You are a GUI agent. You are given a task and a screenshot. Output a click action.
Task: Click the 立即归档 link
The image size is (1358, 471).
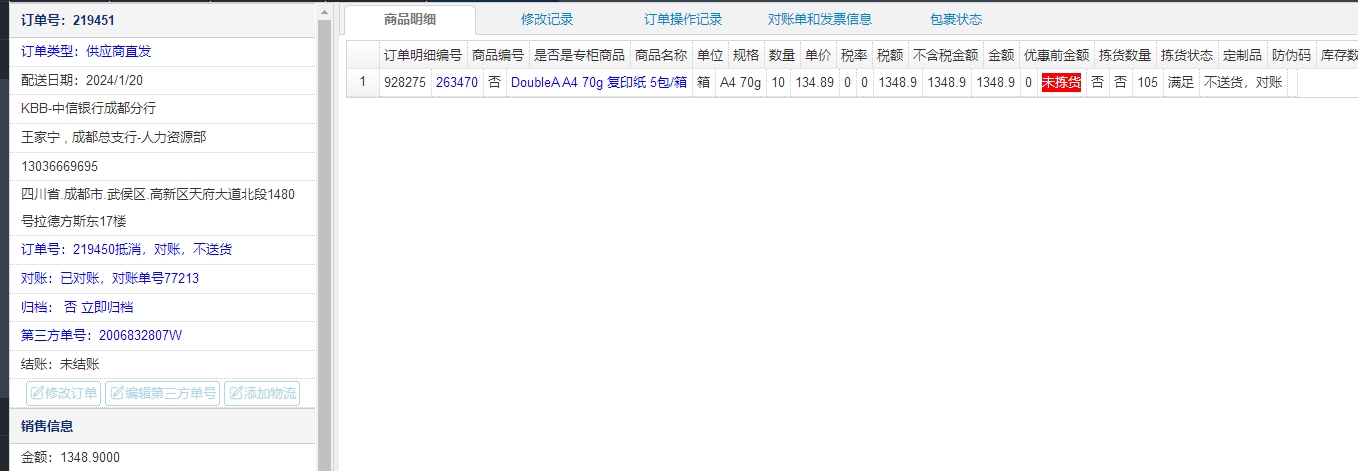(x=107, y=307)
